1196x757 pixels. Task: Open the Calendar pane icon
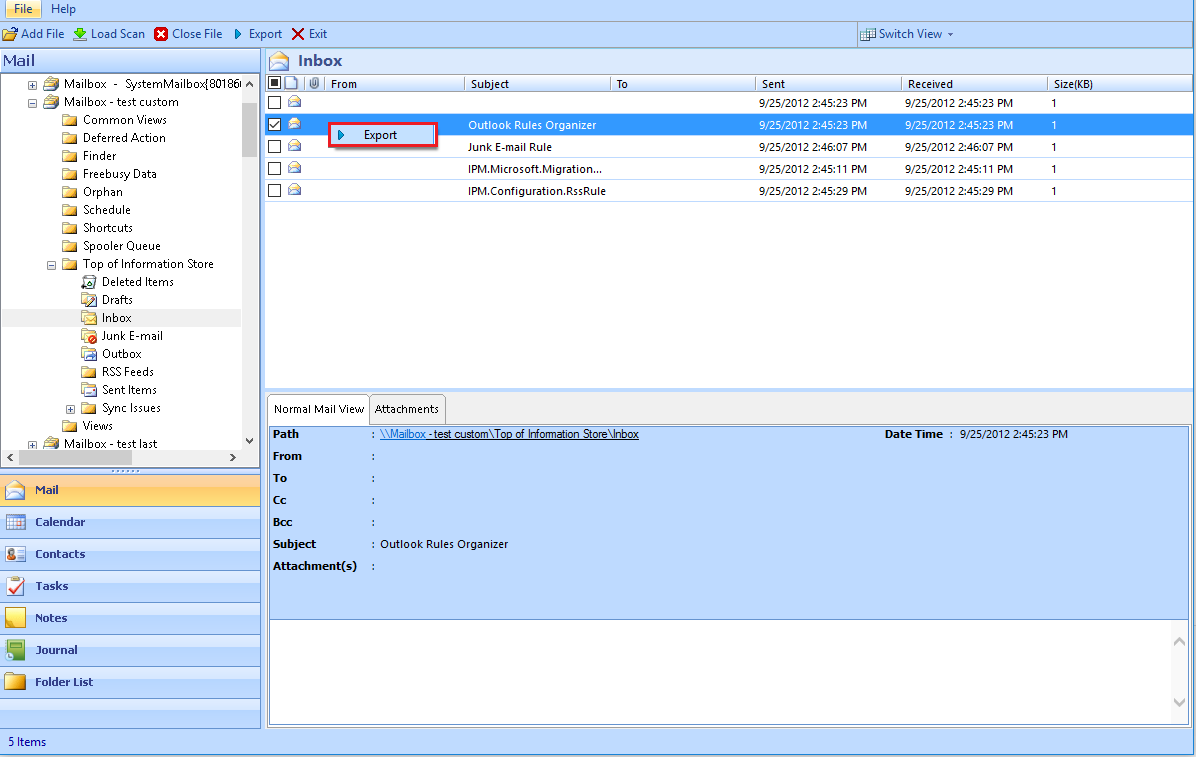[15, 522]
